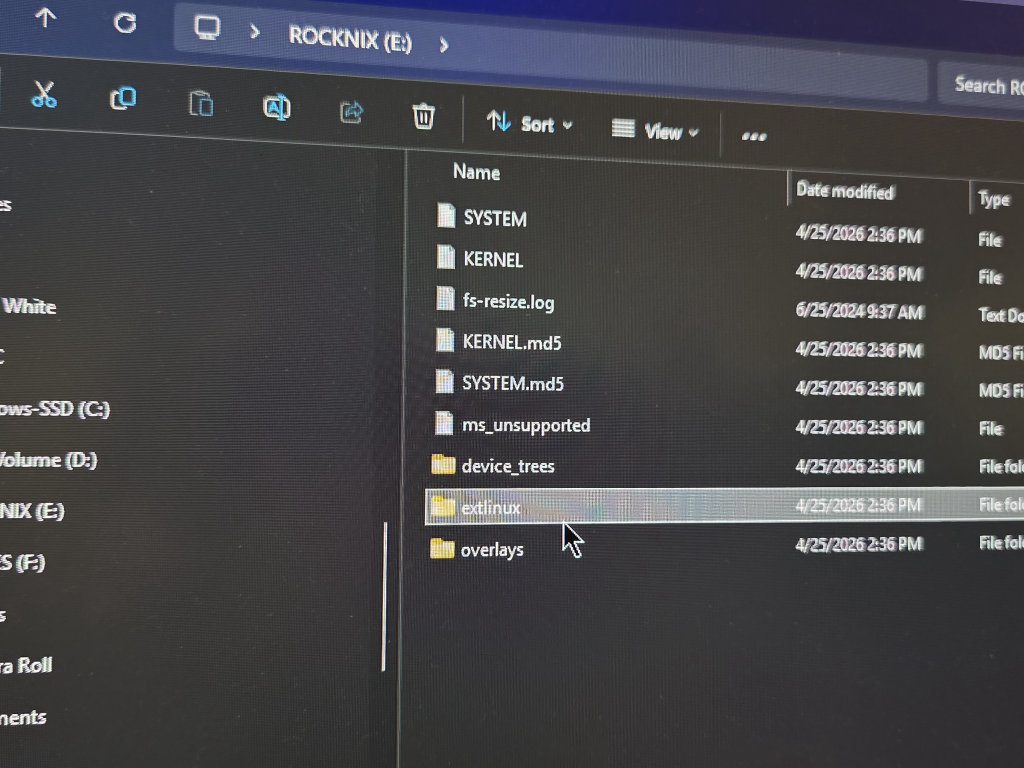Click the navigation pane scrollbar
This screenshot has width=1024, height=768.
(x=385, y=596)
